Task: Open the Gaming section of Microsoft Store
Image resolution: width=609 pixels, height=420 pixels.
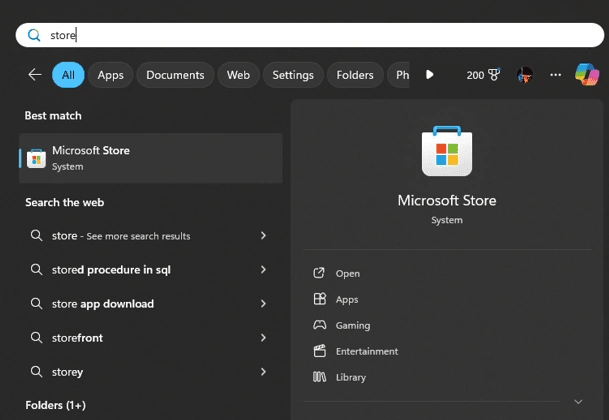Action: pos(353,325)
